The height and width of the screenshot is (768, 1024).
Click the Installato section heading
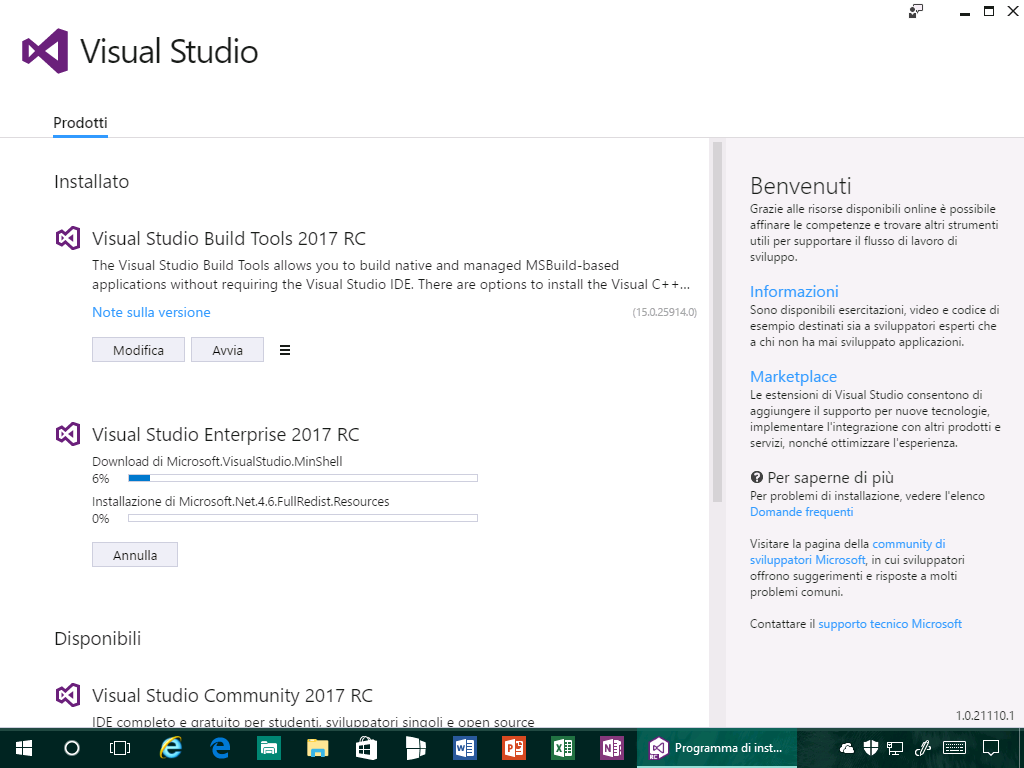(x=91, y=182)
